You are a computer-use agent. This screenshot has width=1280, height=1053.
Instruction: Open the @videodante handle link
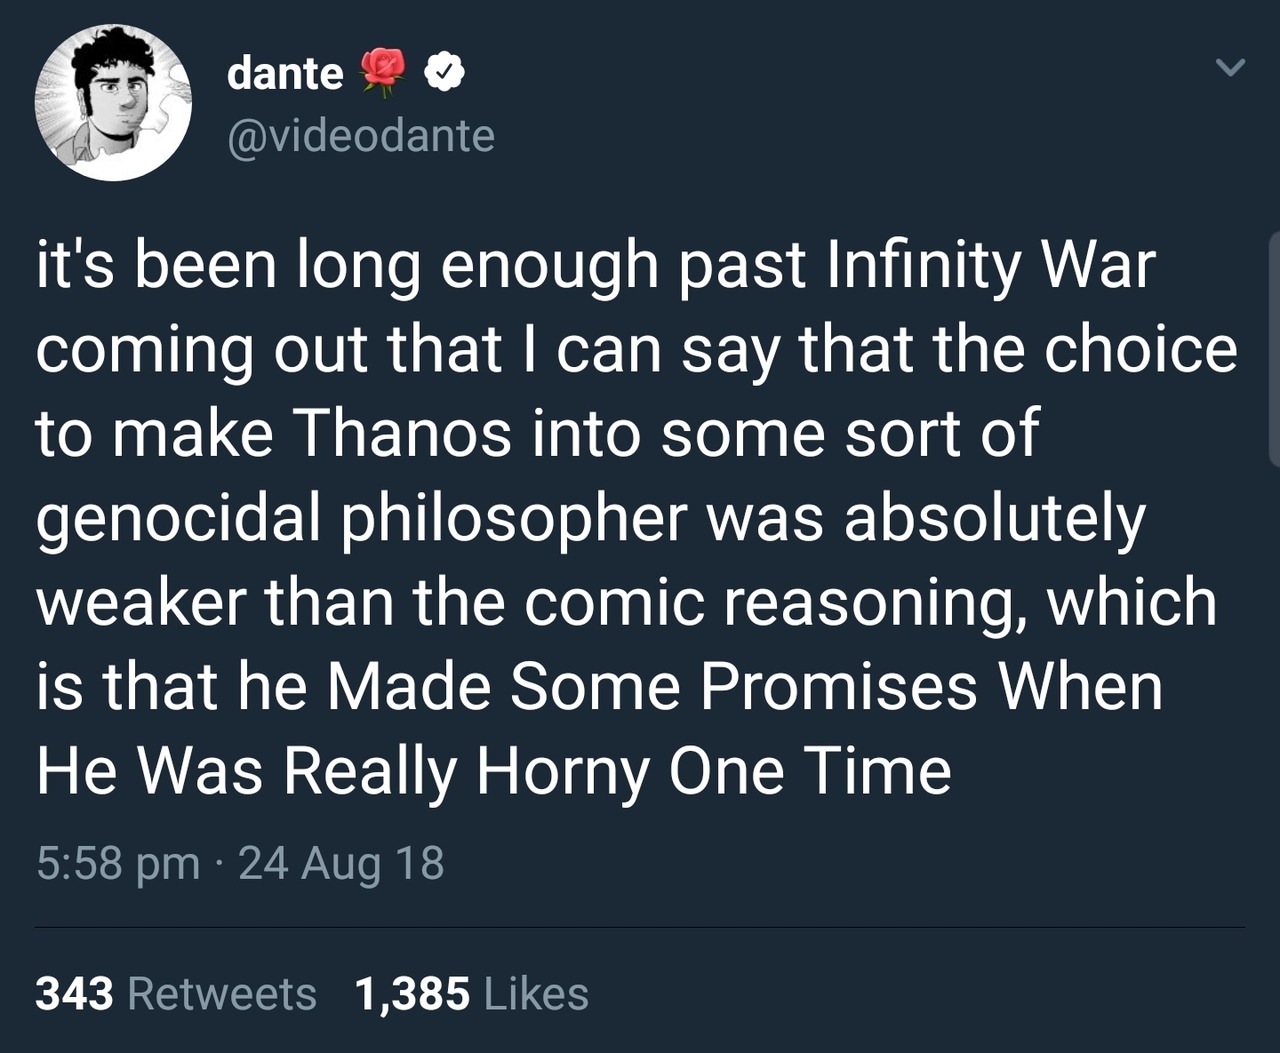click(361, 135)
